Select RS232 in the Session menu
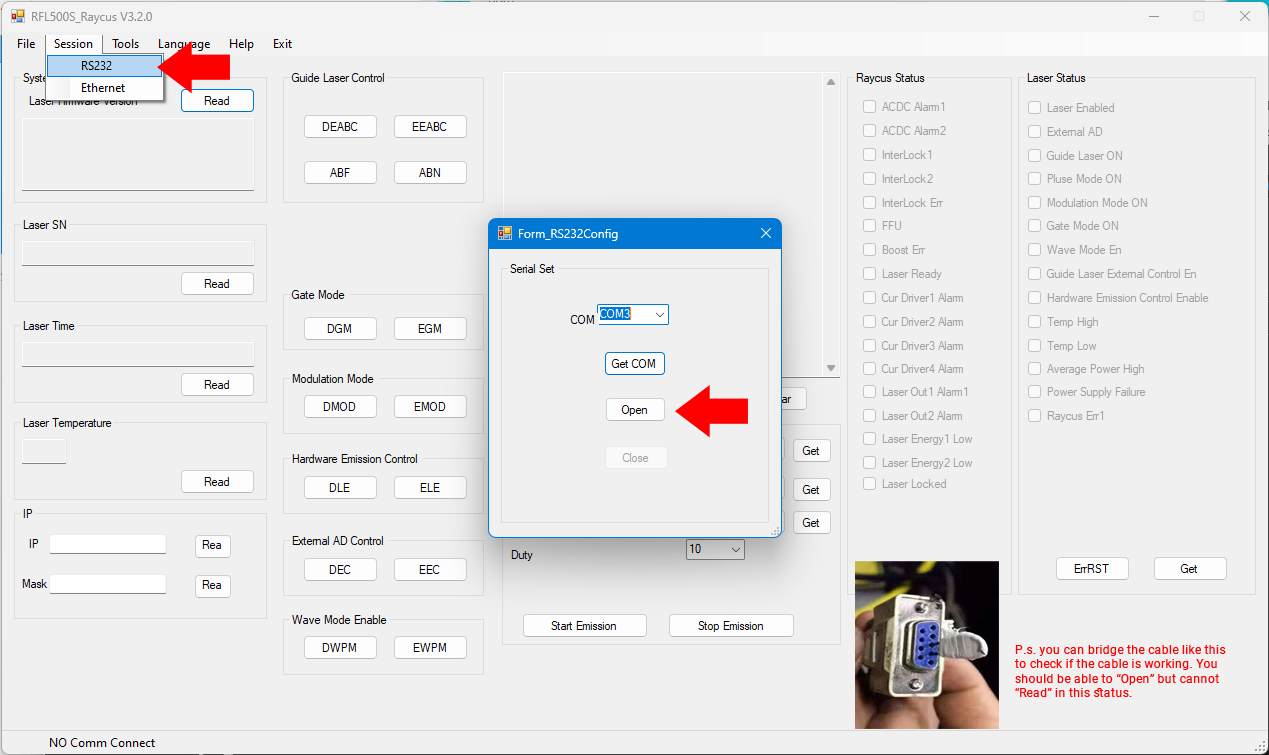This screenshot has width=1269, height=755. tap(97, 65)
